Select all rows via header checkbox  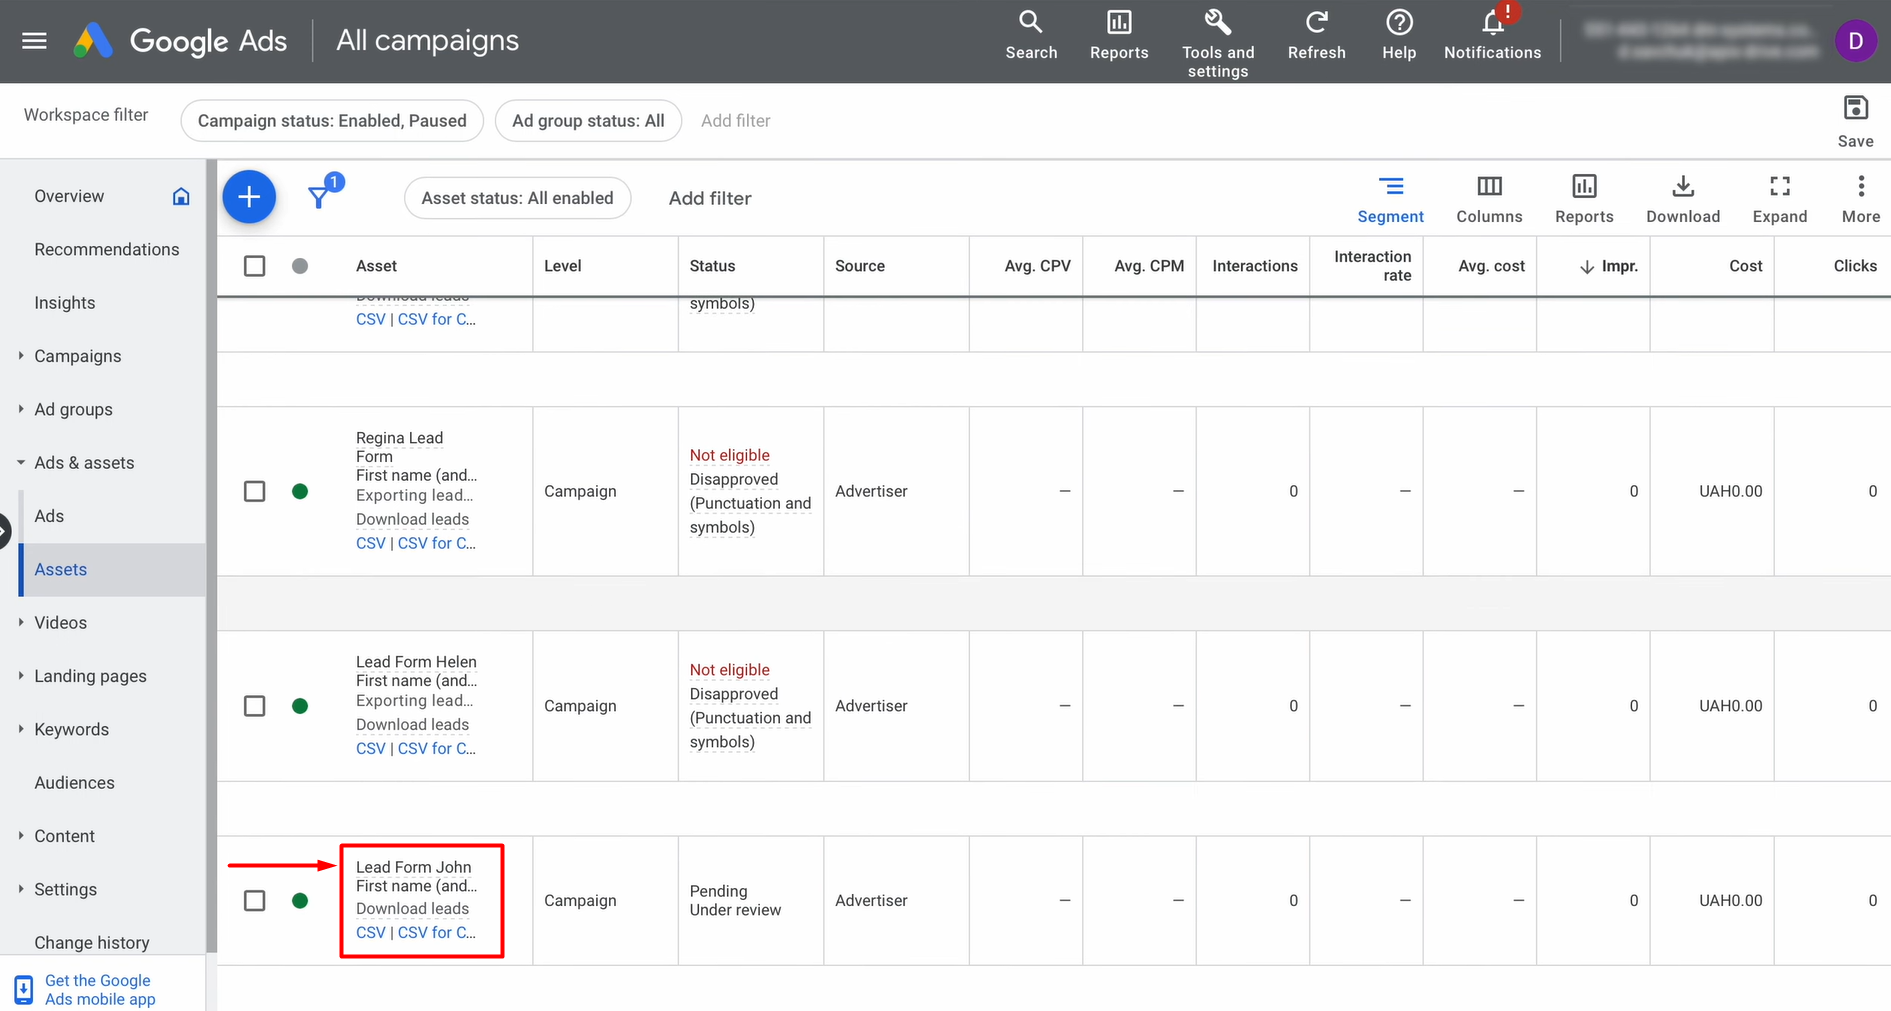(x=255, y=265)
